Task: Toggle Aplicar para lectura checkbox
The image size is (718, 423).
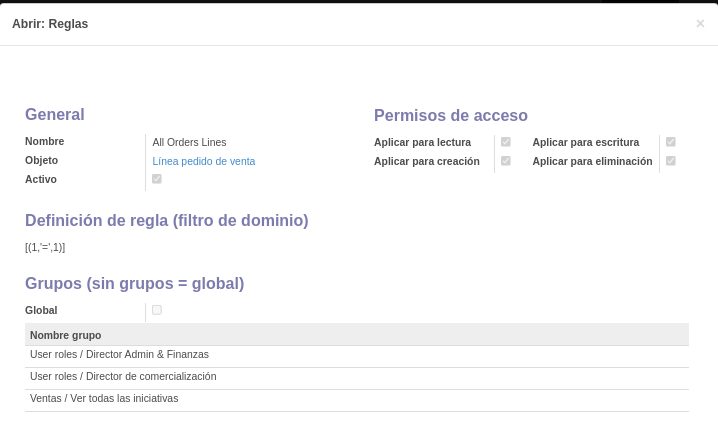Action: [x=506, y=142]
